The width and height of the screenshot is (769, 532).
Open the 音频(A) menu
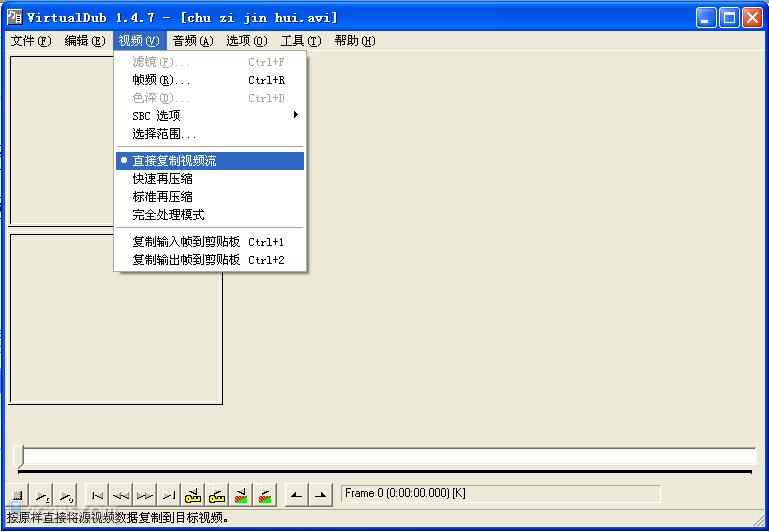click(x=193, y=41)
